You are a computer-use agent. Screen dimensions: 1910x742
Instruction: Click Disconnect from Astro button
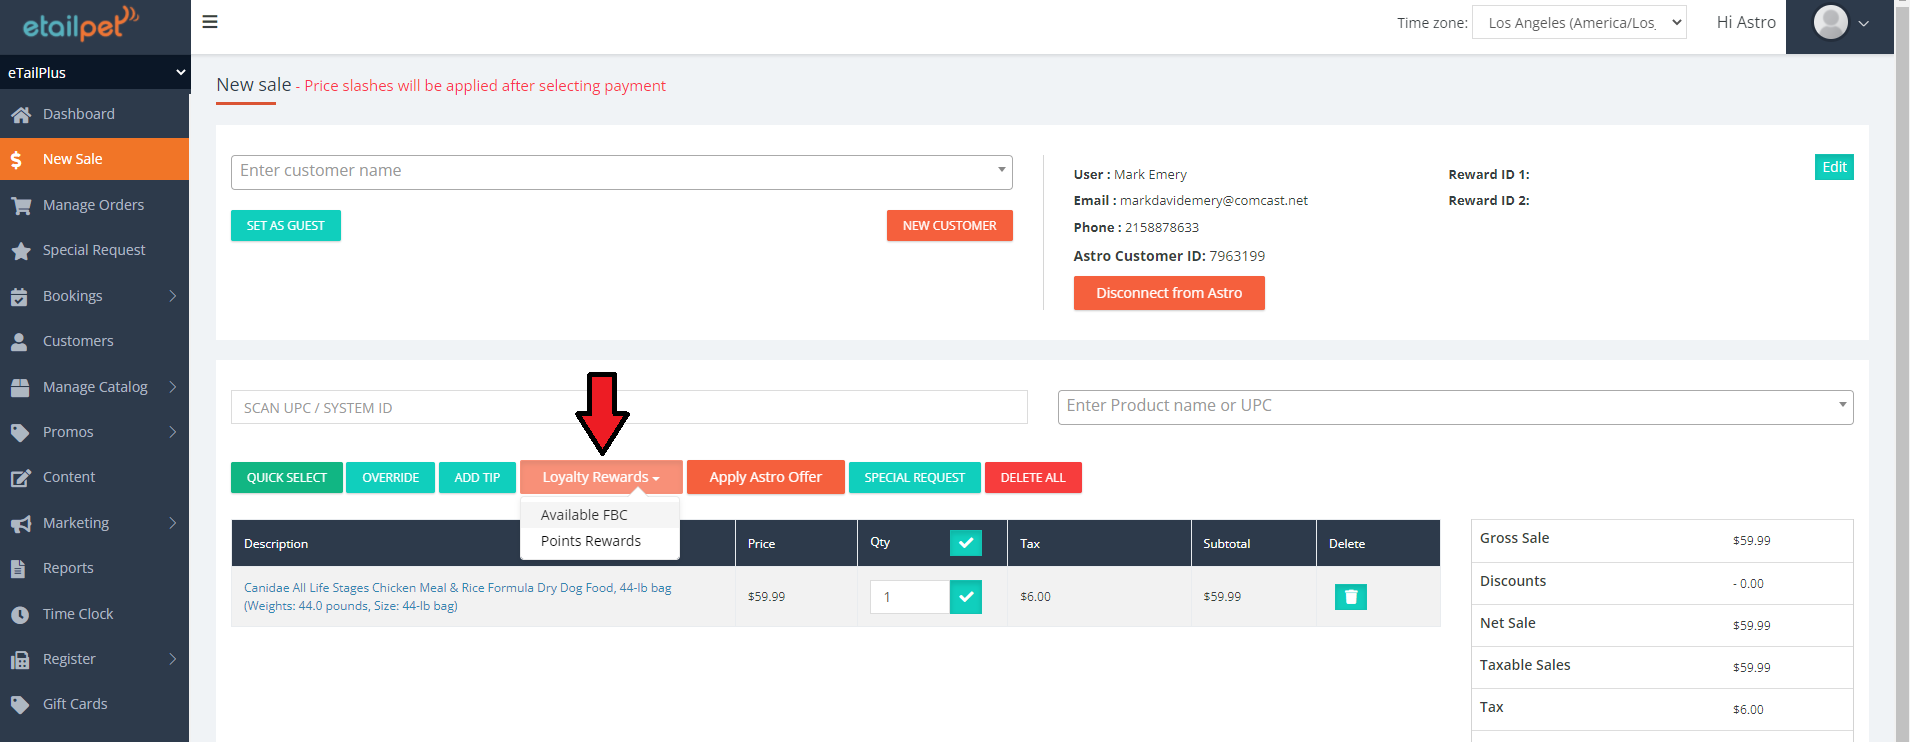click(x=1168, y=293)
